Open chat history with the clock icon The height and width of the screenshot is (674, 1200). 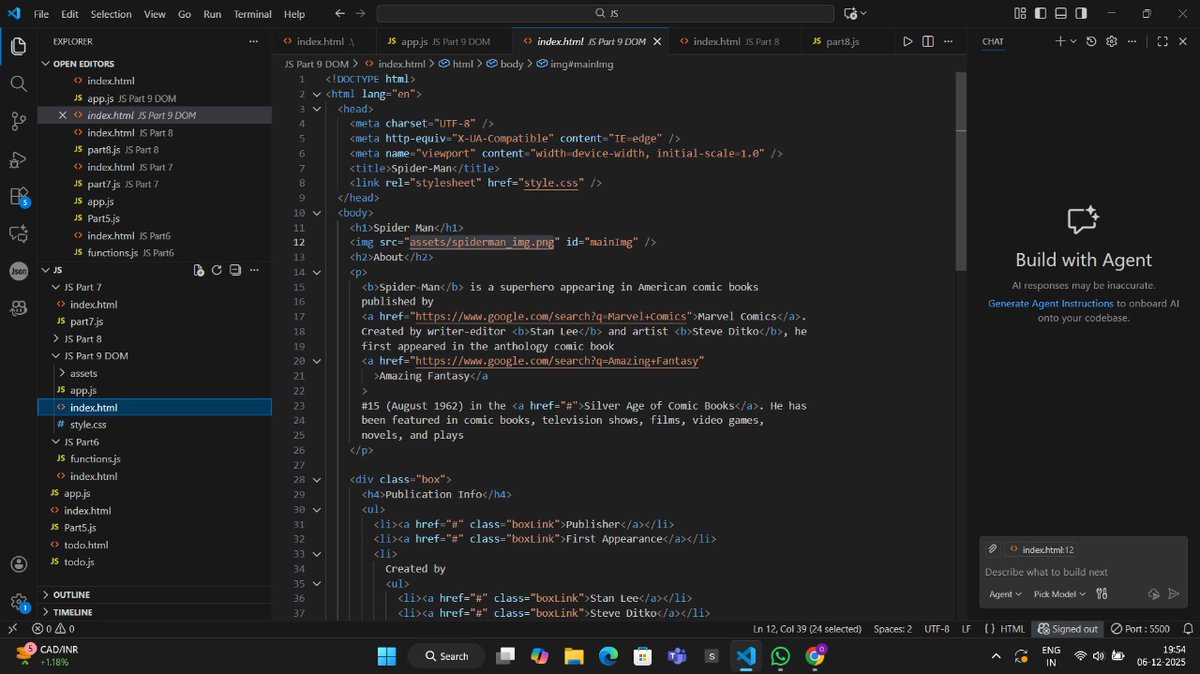coord(1091,41)
